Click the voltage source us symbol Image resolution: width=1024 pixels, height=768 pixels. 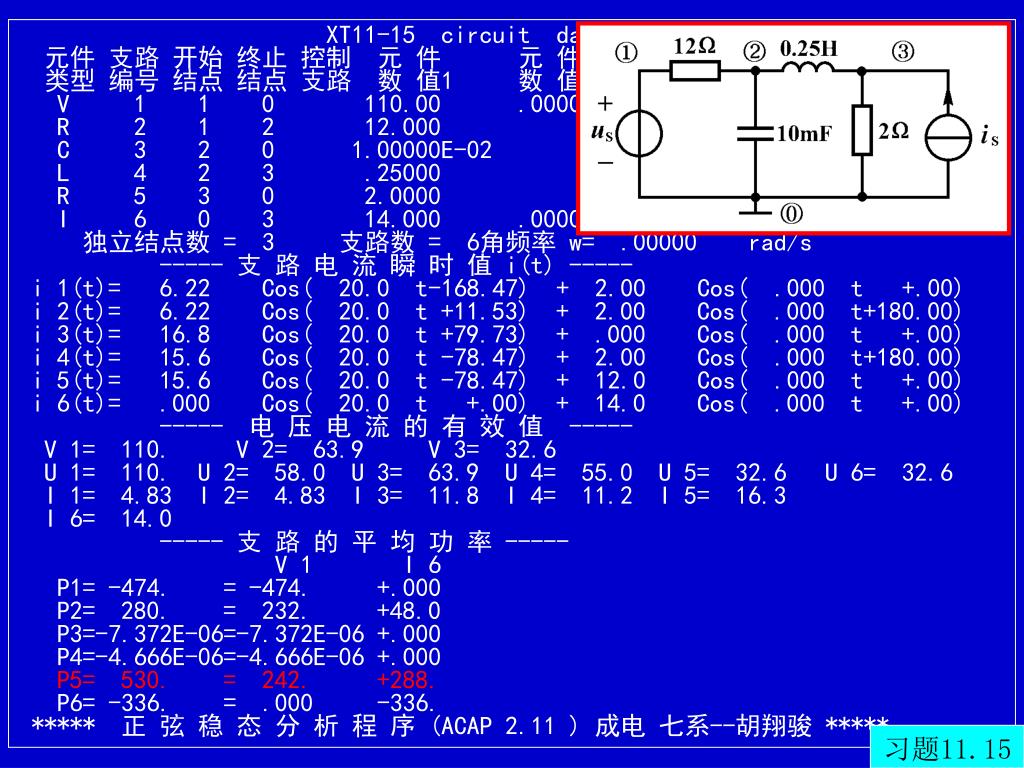(639, 133)
